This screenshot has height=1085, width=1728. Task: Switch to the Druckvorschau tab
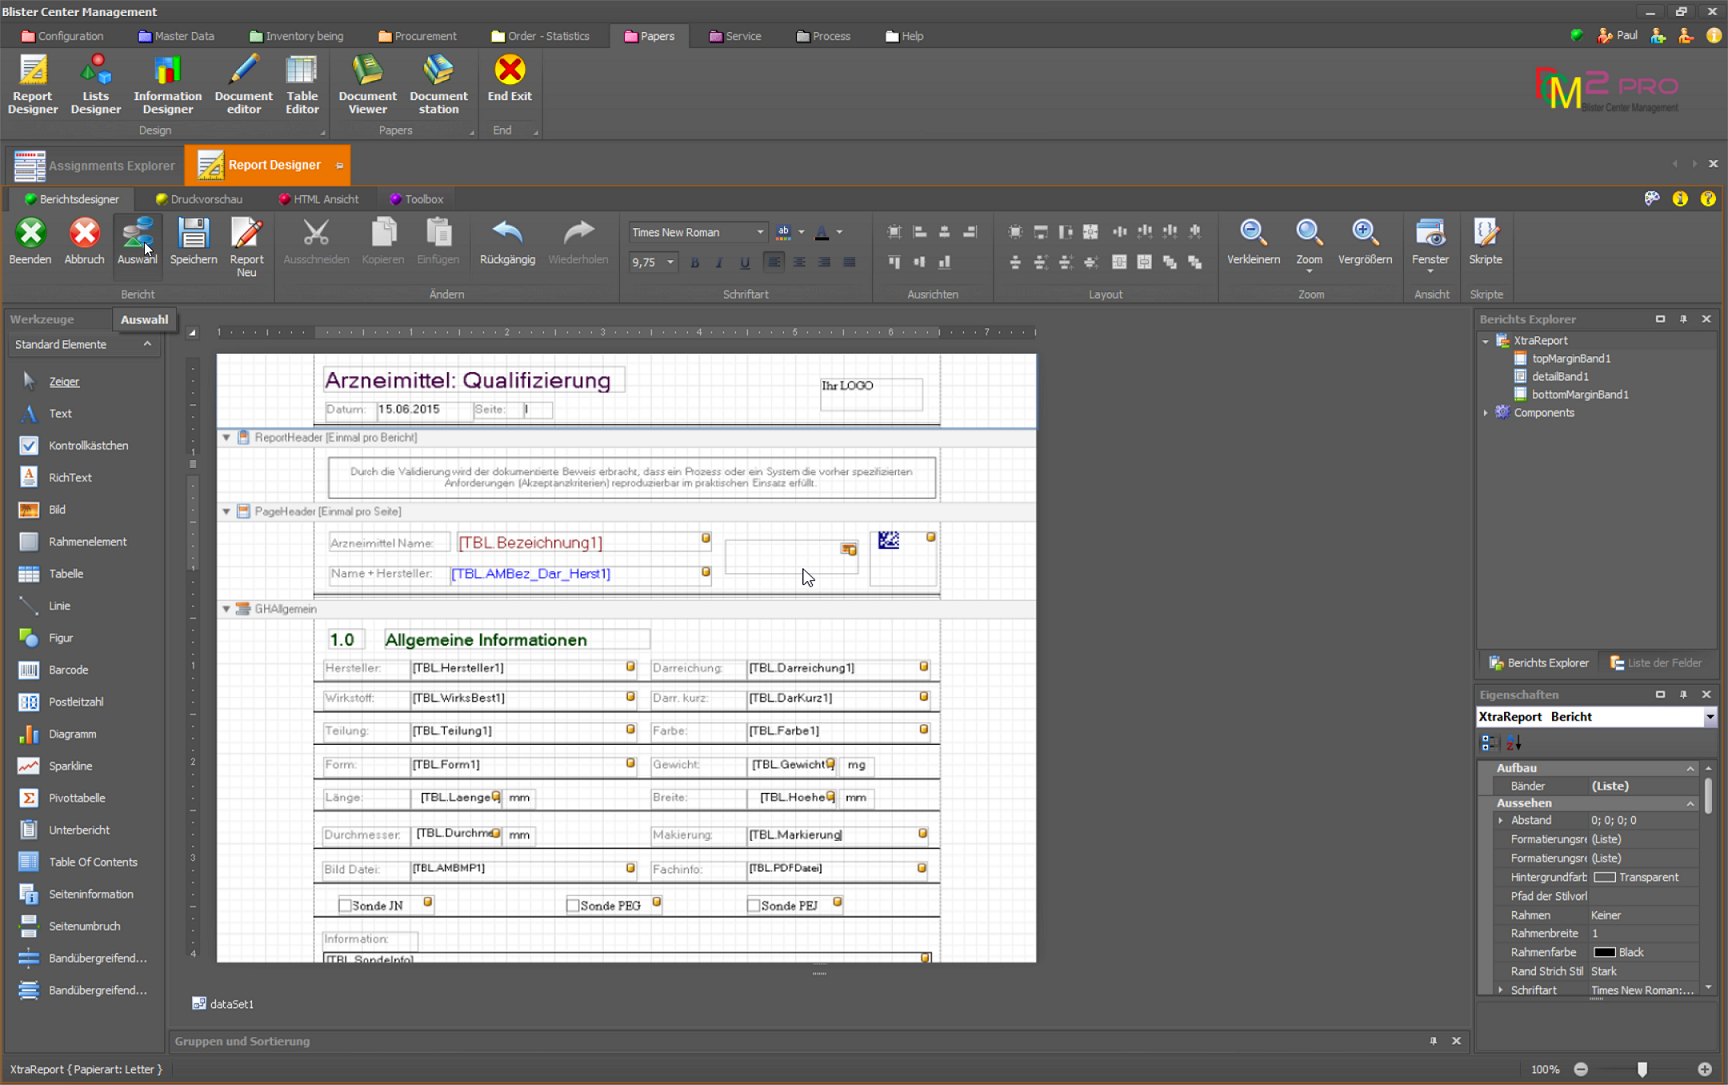(205, 199)
